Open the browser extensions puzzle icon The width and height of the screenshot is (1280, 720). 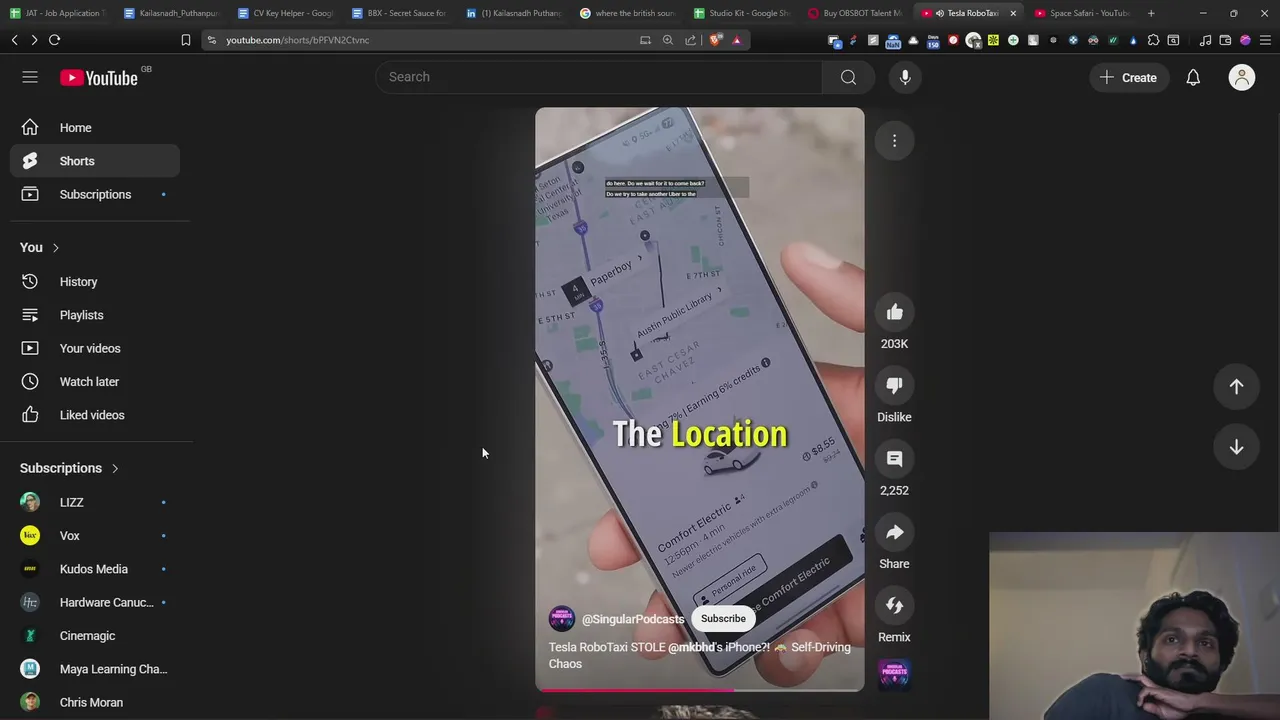(1153, 40)
